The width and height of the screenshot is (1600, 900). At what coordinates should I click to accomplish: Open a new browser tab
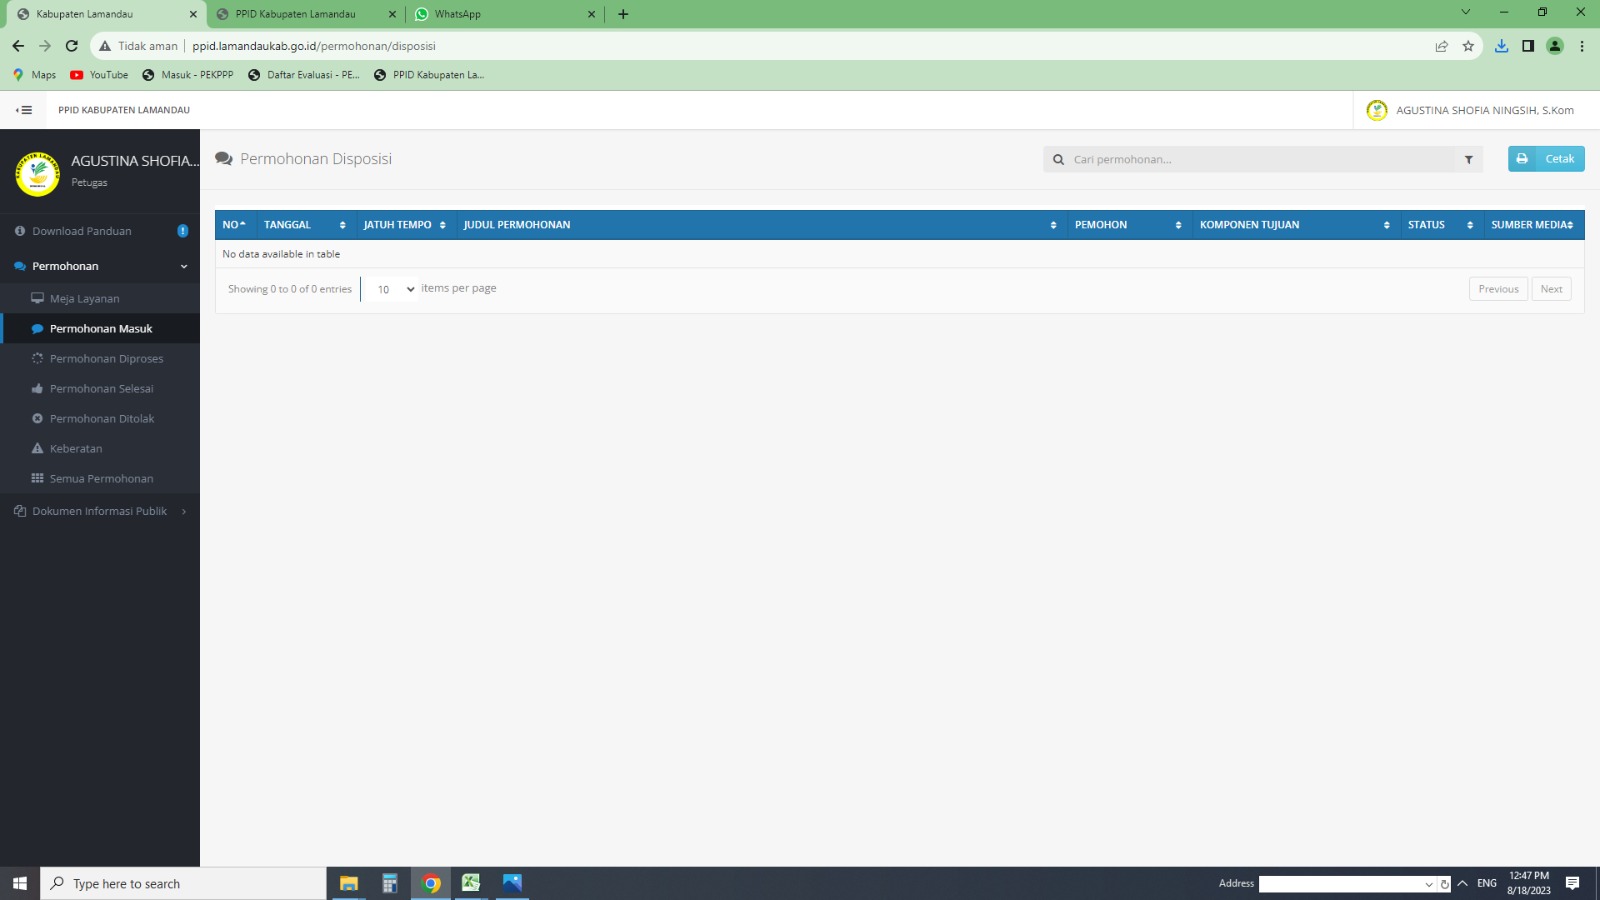click(623, 14)
